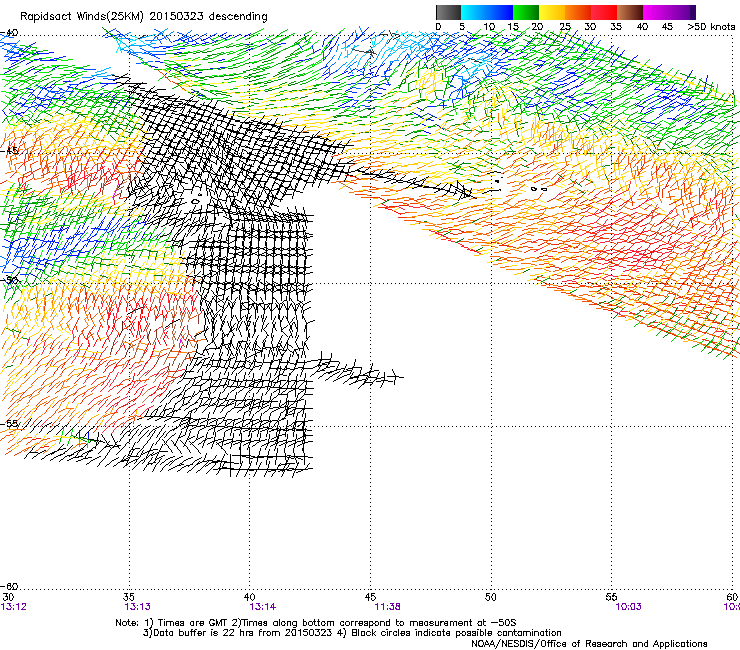The width and height of the screenshot is (740, 650).
Task: Click the yellow 20-25 knots color swatch
Action: tap(552, 12)
